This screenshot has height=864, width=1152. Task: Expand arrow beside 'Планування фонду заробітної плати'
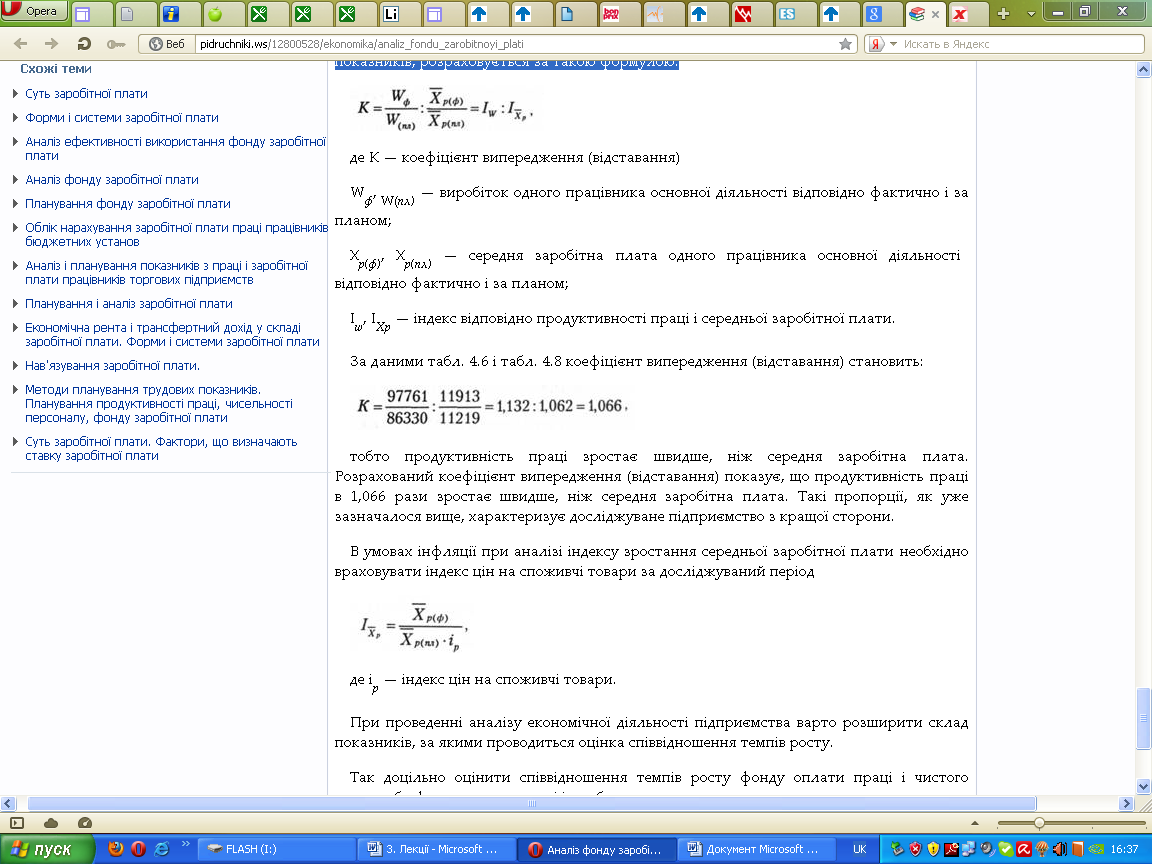coord(15,204)
